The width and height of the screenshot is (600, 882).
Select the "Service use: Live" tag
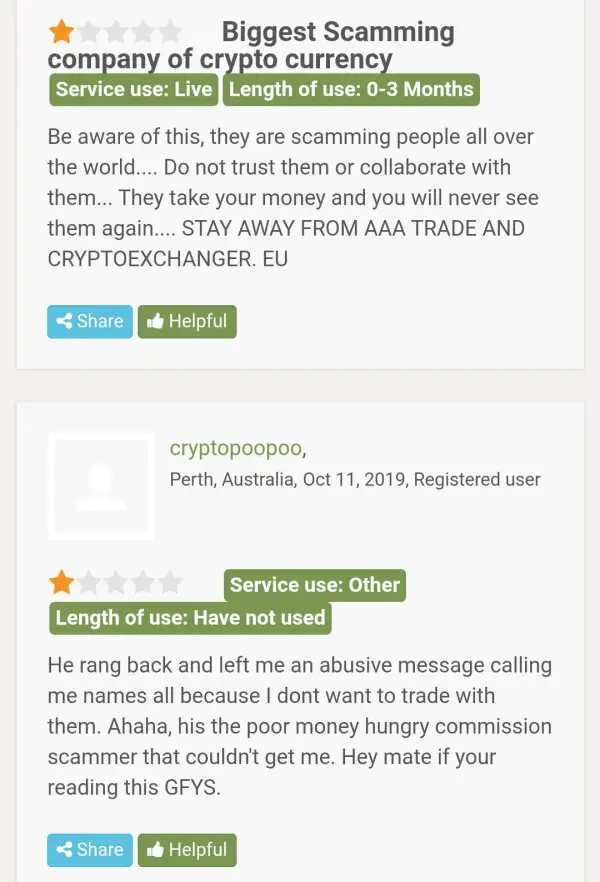click(134, 89)
